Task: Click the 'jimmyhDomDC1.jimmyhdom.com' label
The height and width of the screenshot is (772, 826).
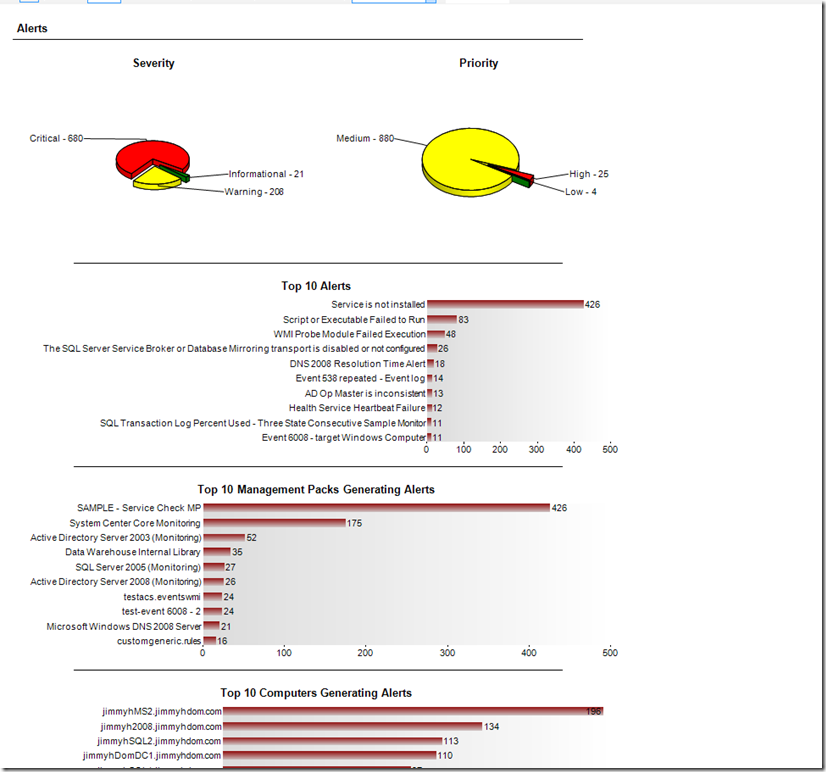Action: (152, 756)
